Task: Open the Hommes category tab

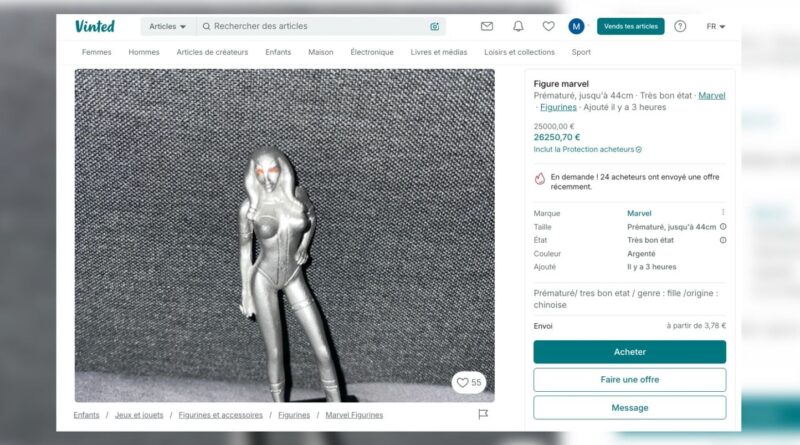Action: coord(144,52)
